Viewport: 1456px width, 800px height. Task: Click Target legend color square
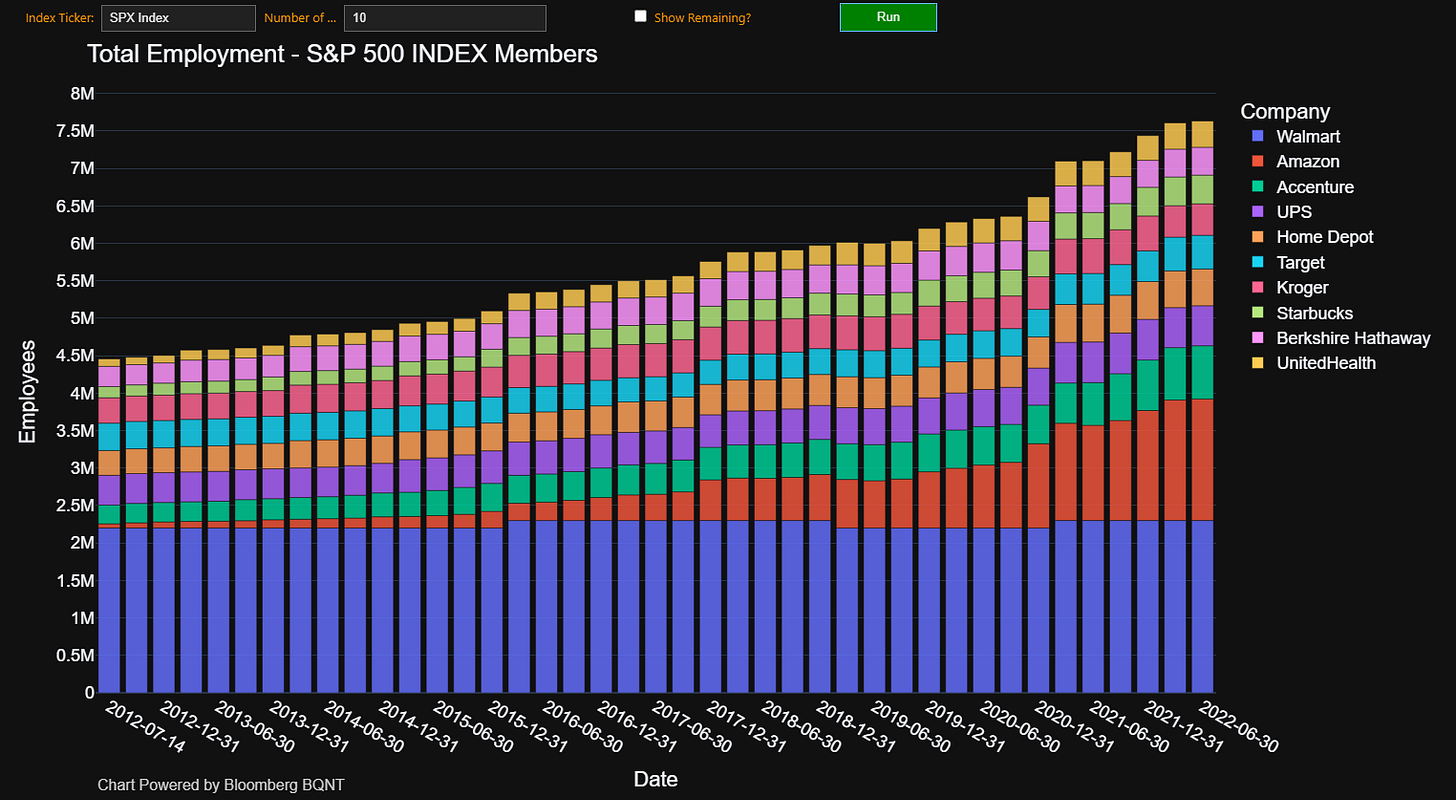(1258, 262)
